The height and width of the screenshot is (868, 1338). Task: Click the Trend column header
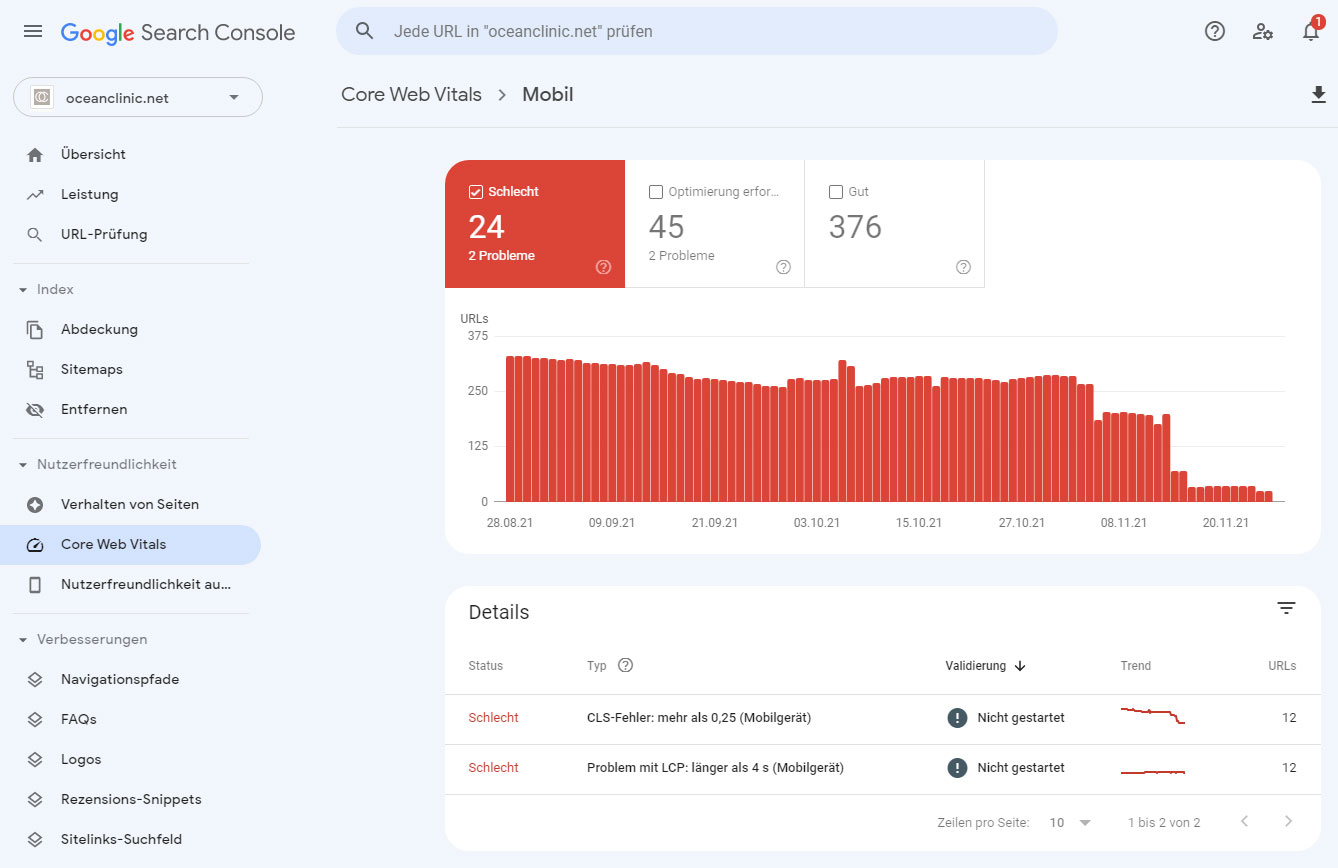1136,666
